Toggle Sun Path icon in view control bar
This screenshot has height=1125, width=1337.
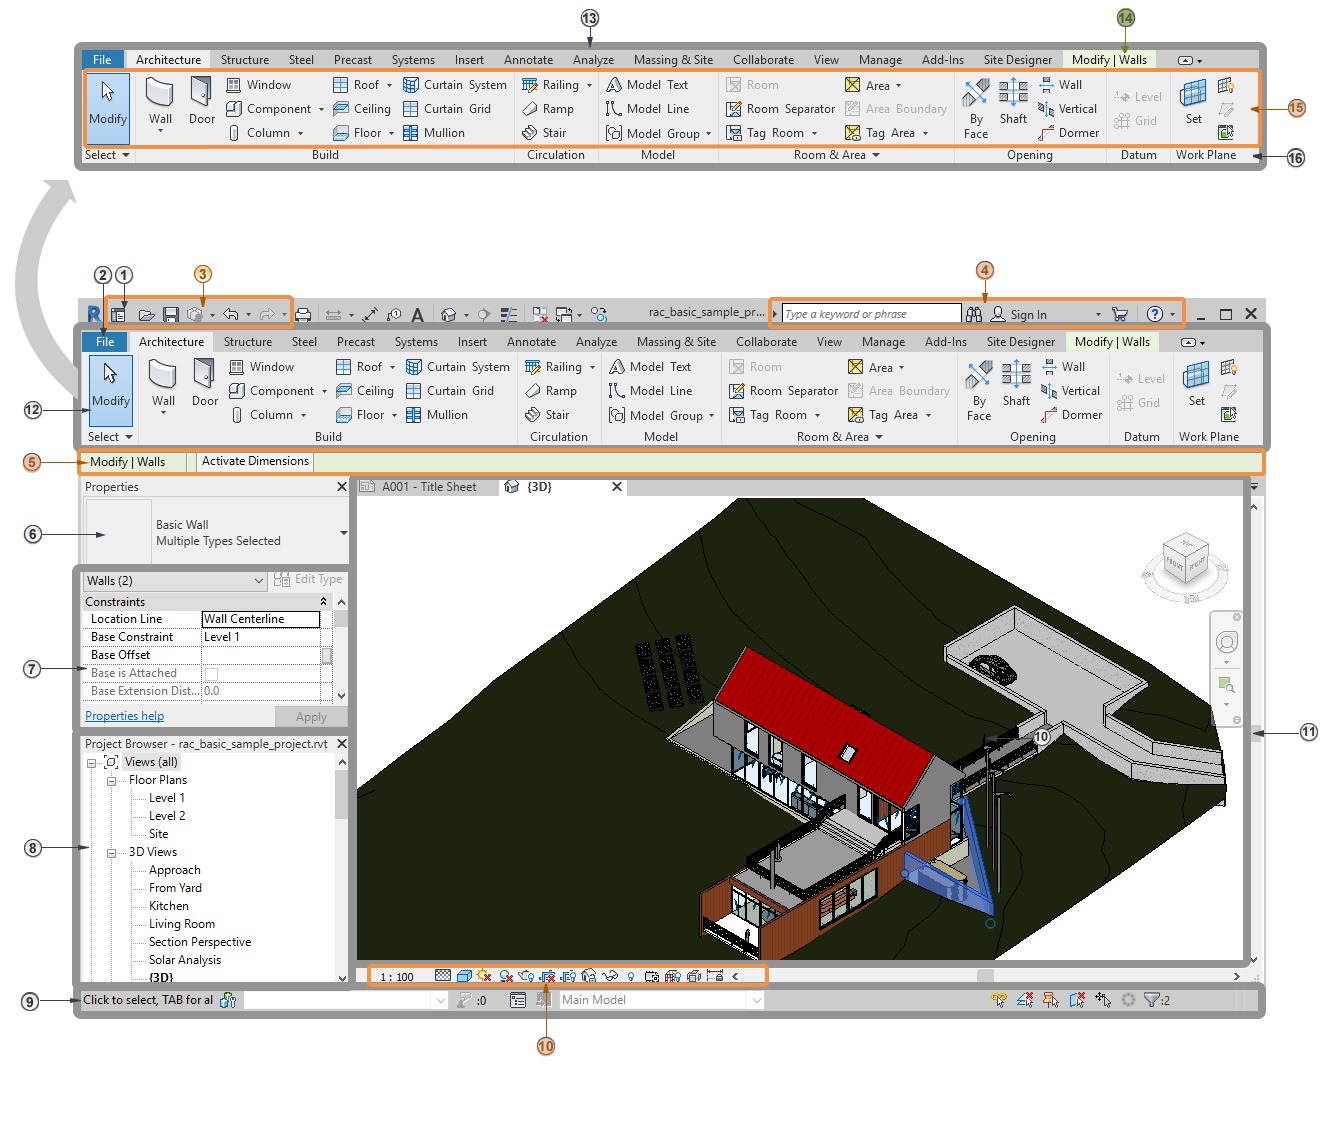pos(484,976)
